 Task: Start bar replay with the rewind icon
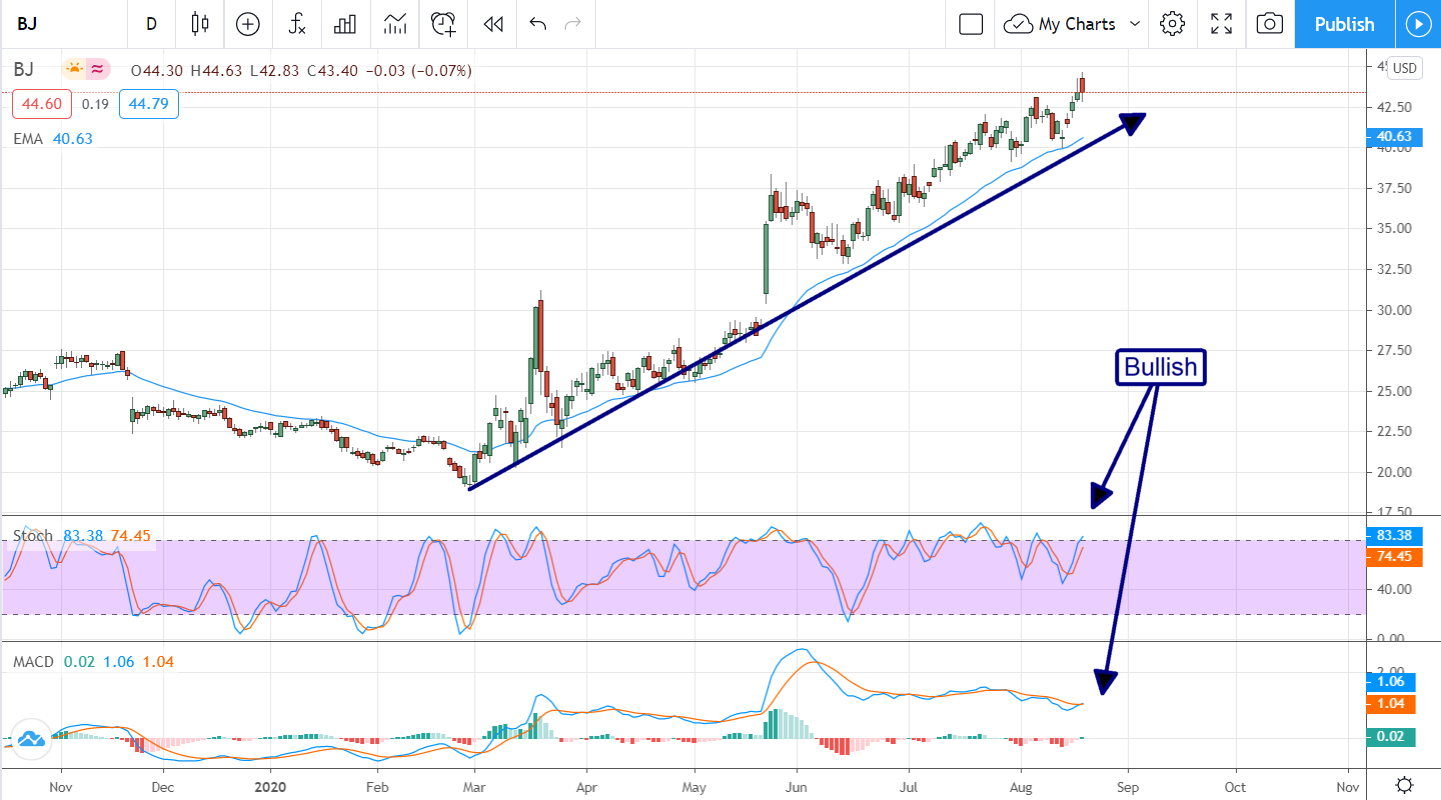[x=492, y=24]
